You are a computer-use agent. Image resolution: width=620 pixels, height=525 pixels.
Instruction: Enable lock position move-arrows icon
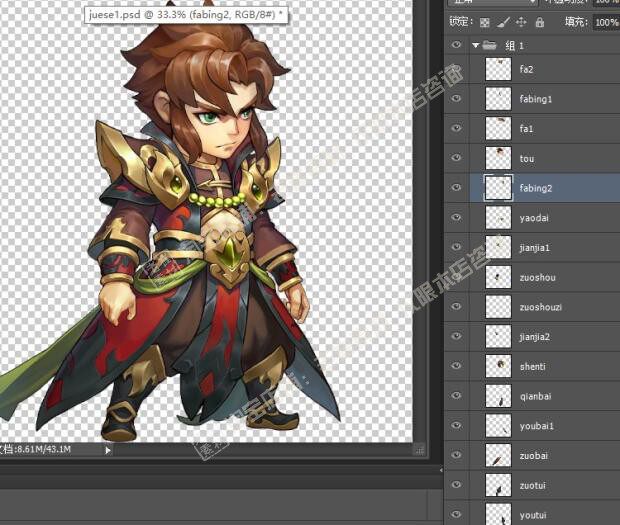[521, 22]
